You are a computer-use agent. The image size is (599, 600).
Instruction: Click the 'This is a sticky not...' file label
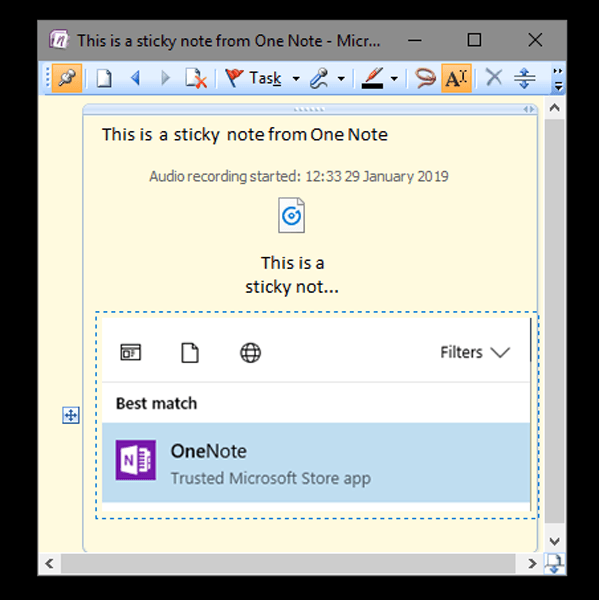tap(292, 275)
